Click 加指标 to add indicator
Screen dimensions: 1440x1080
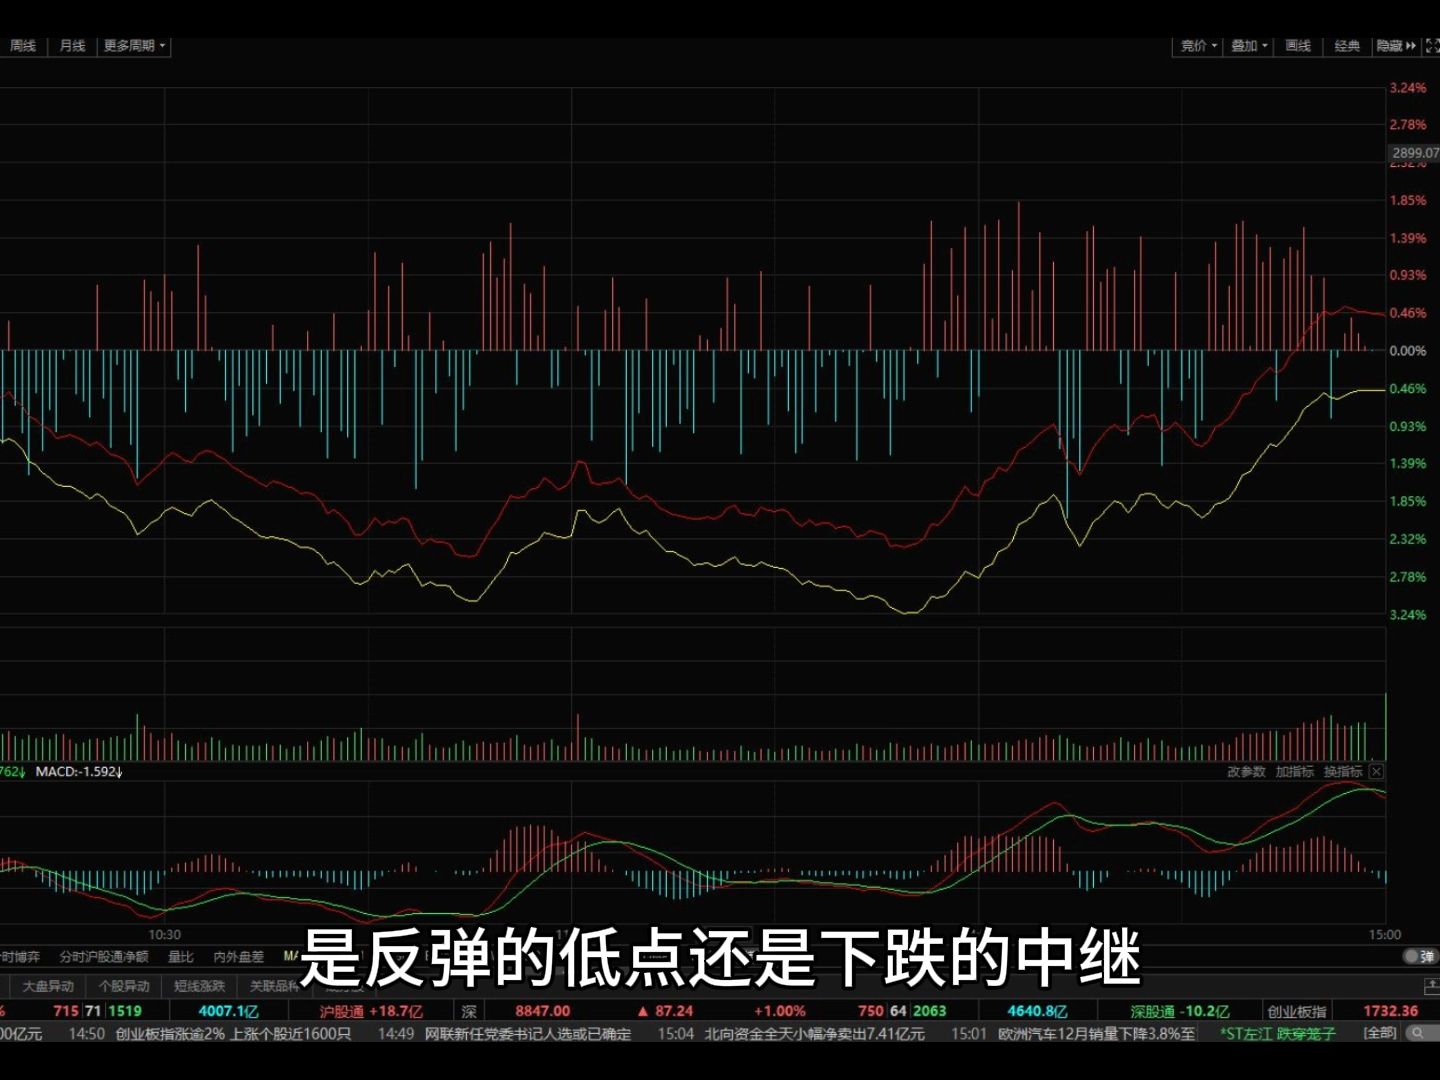[x=1294, y=771]
